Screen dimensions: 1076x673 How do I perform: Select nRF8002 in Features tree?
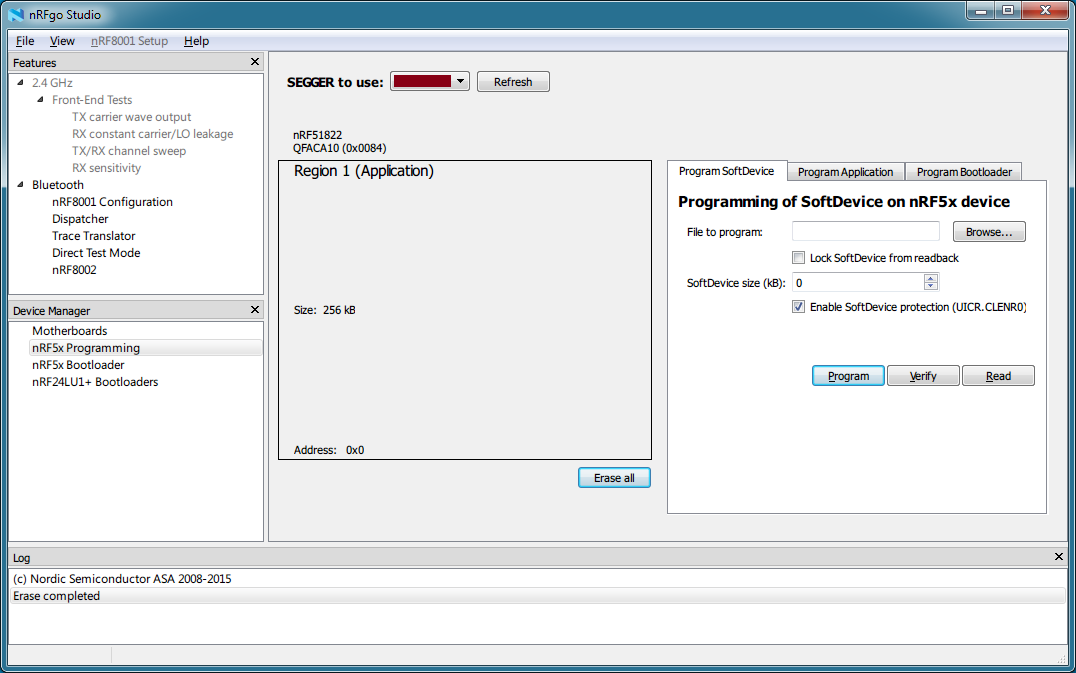pyautogui.click(x=74, y=270)
